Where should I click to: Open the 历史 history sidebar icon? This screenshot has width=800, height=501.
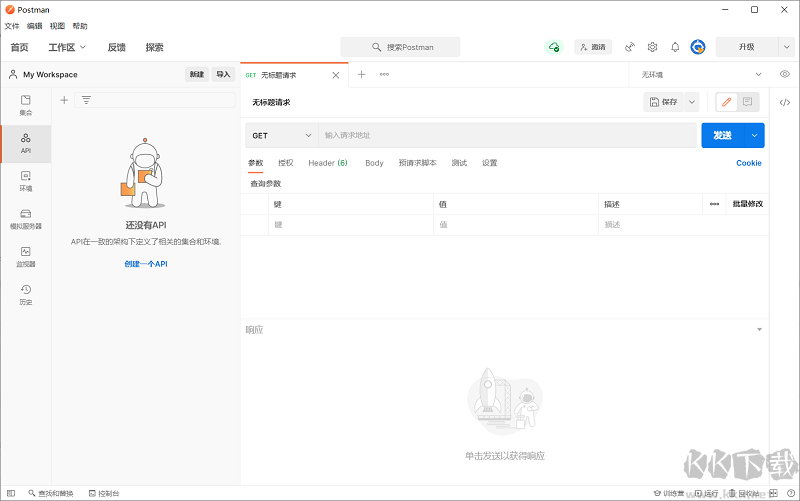[x=26, y=294]
